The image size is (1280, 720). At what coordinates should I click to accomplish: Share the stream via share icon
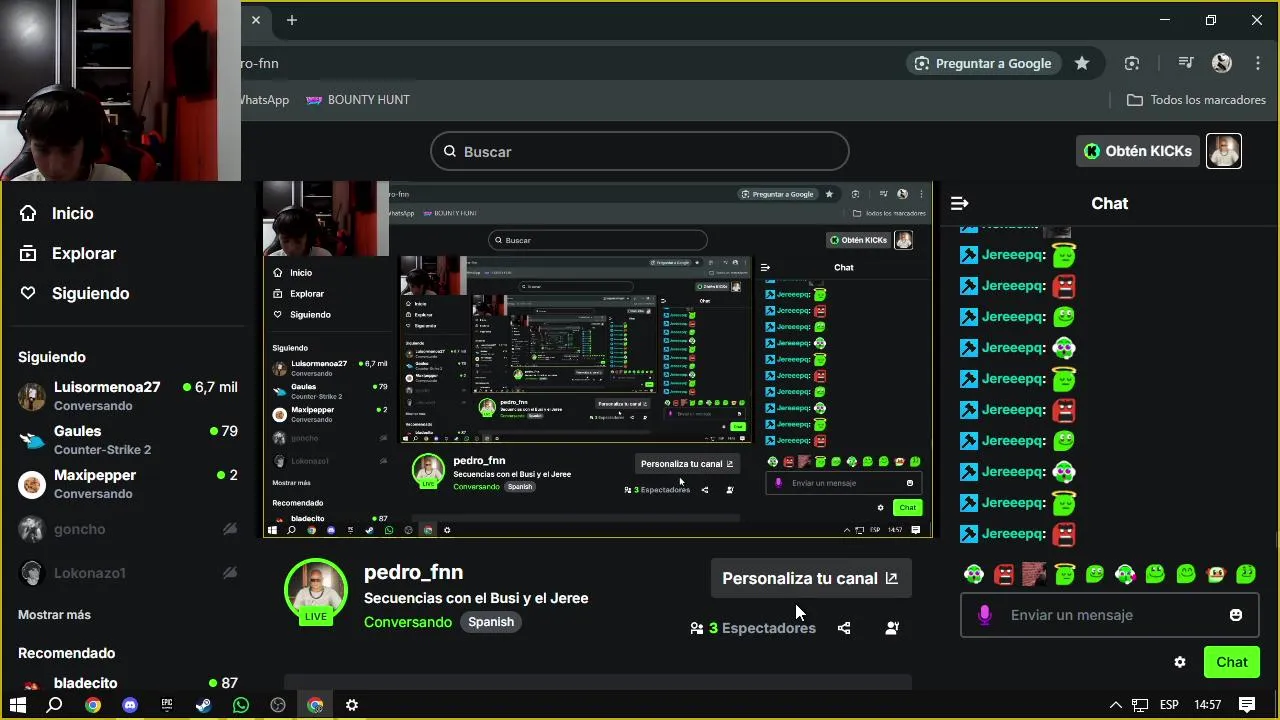(844, 628)
